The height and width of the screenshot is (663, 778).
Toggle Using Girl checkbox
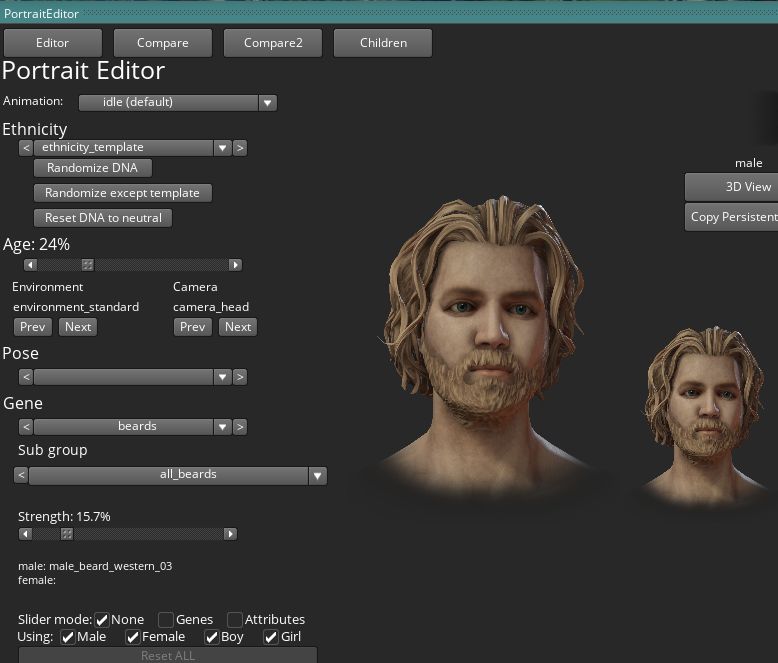(271, 637)
